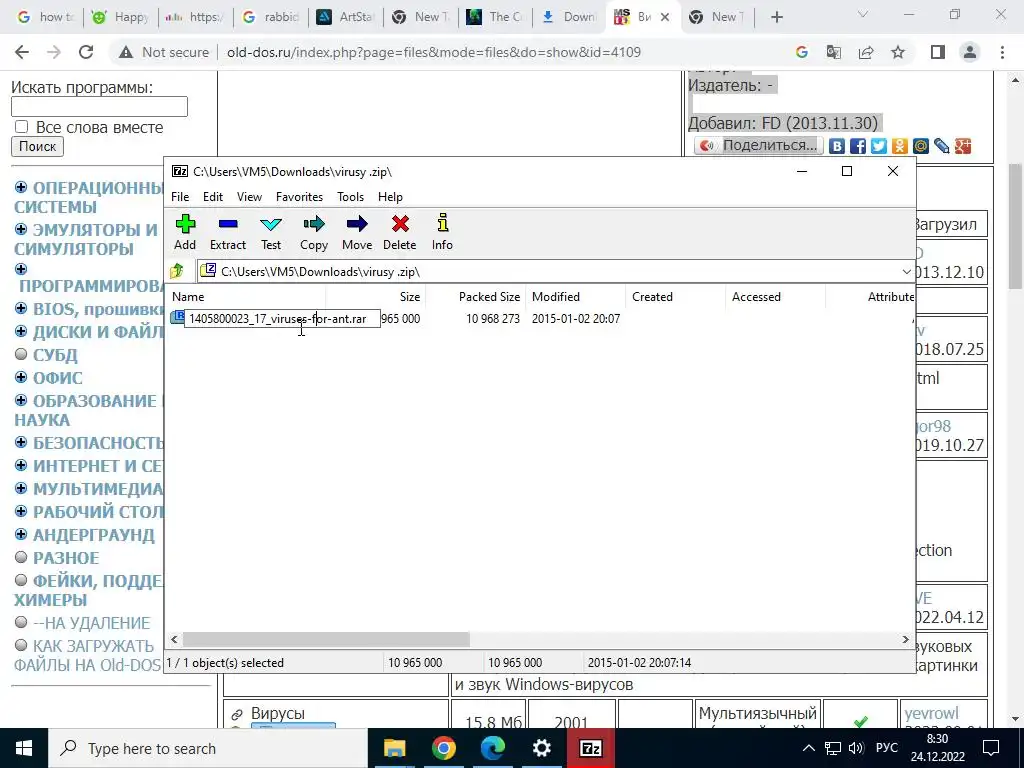
Task: Go up one folder level in 7-Zip
Action: click(177, 271)
